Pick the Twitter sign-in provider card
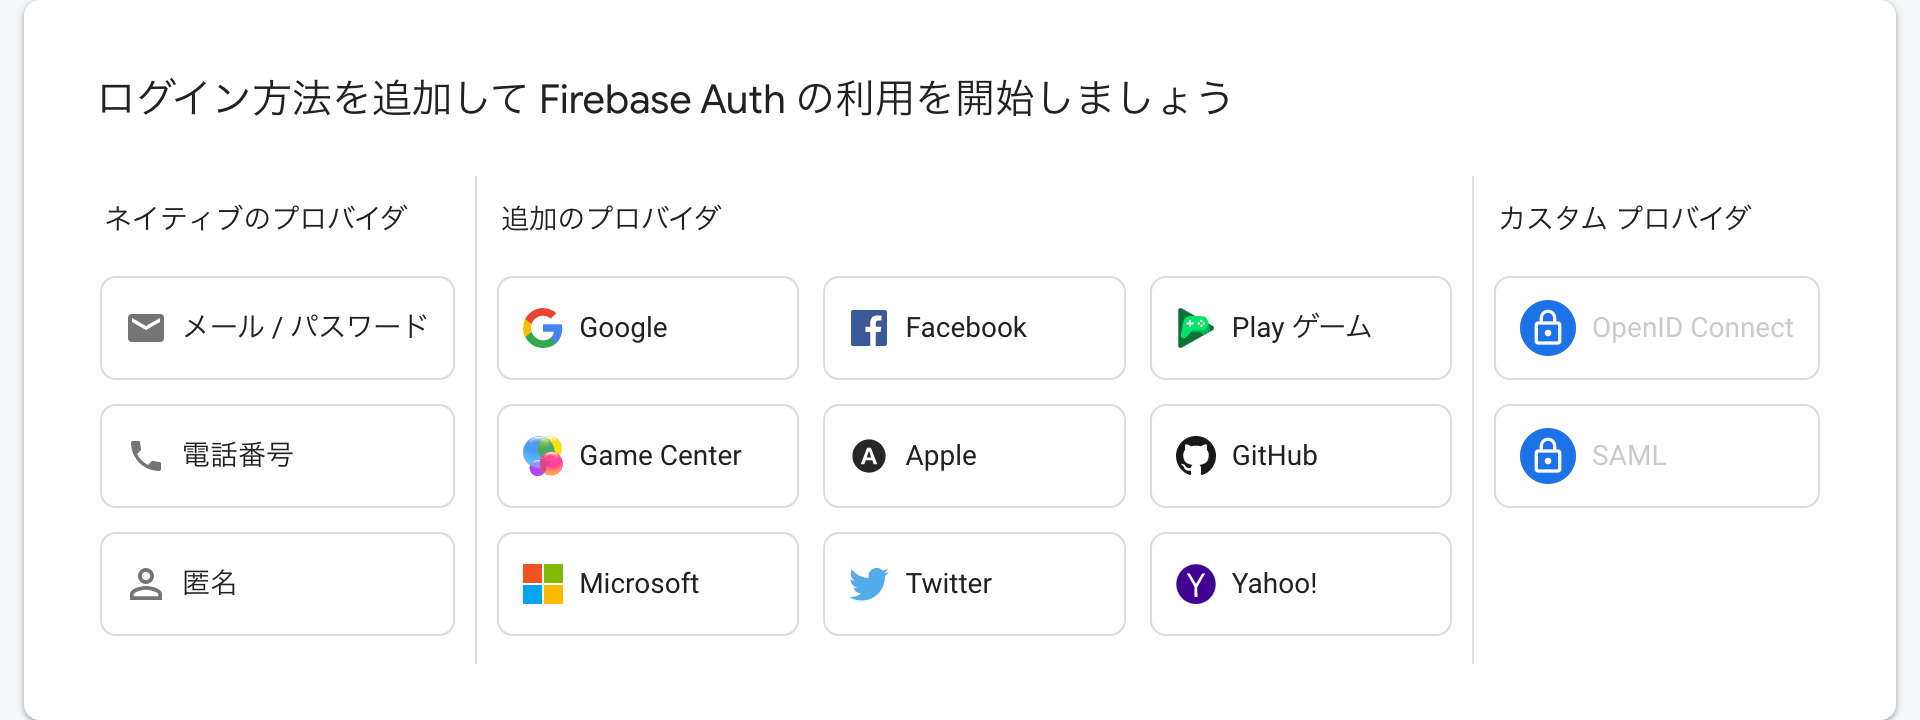1920x720 pixels. coord(974,584)
